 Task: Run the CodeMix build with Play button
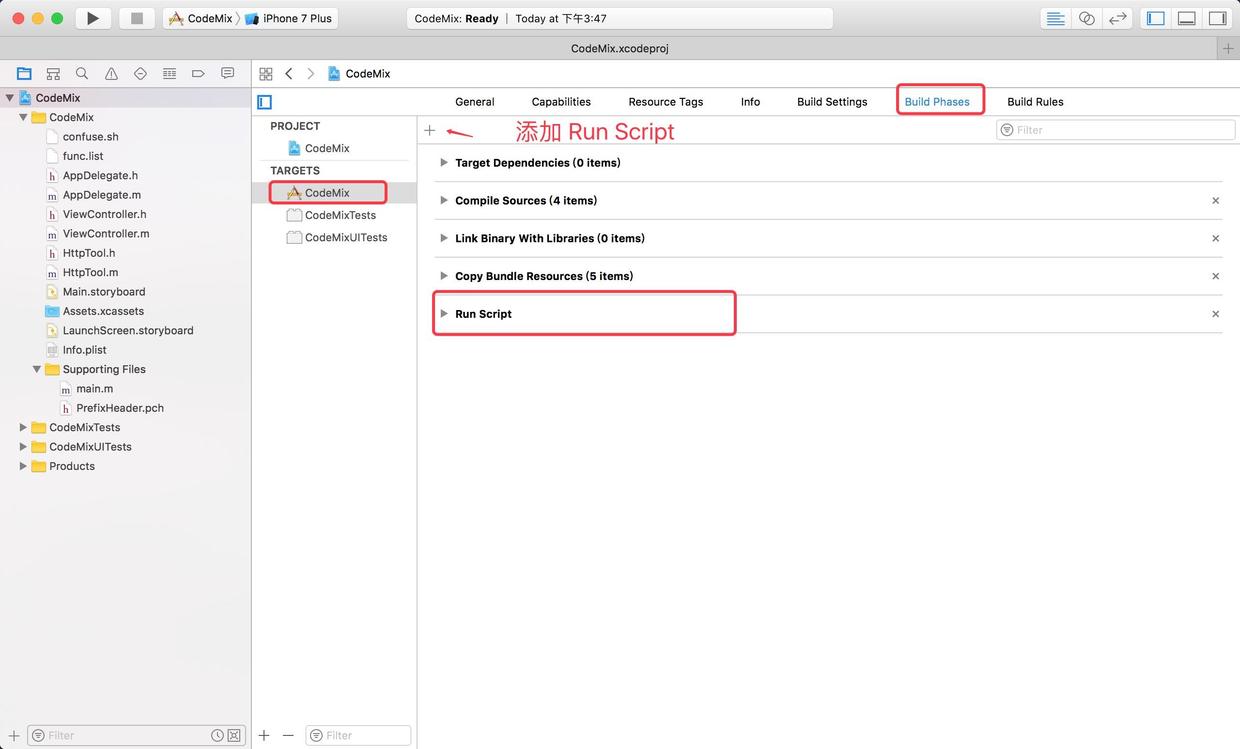click(x=93, y=18)
